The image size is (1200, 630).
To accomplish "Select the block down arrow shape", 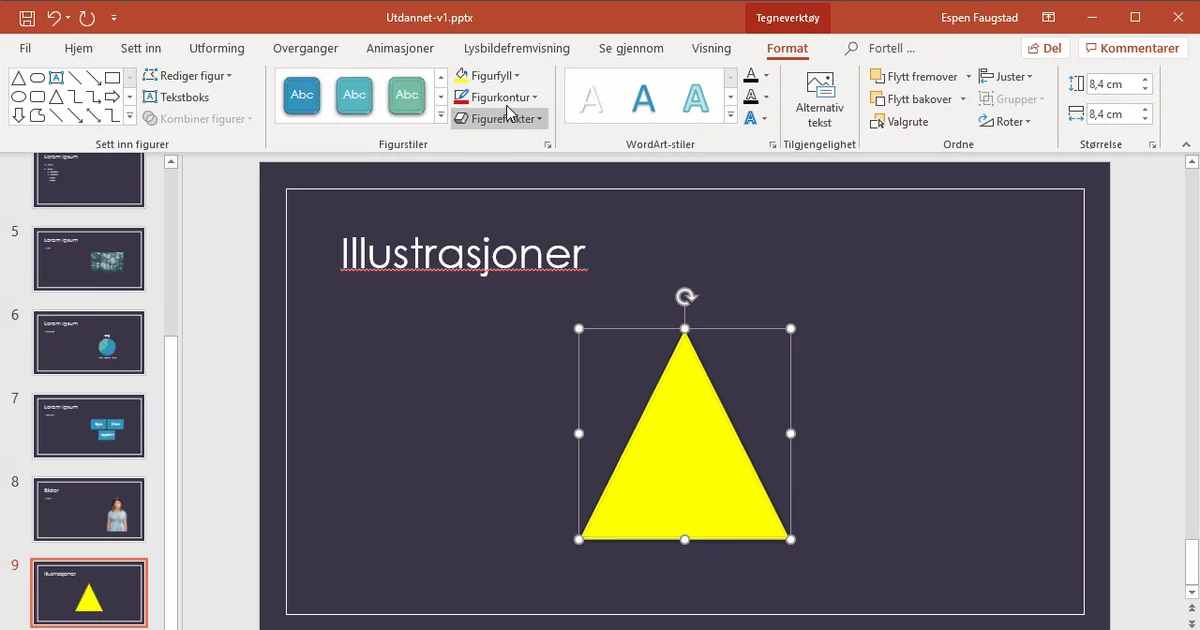I will point(18,115).
